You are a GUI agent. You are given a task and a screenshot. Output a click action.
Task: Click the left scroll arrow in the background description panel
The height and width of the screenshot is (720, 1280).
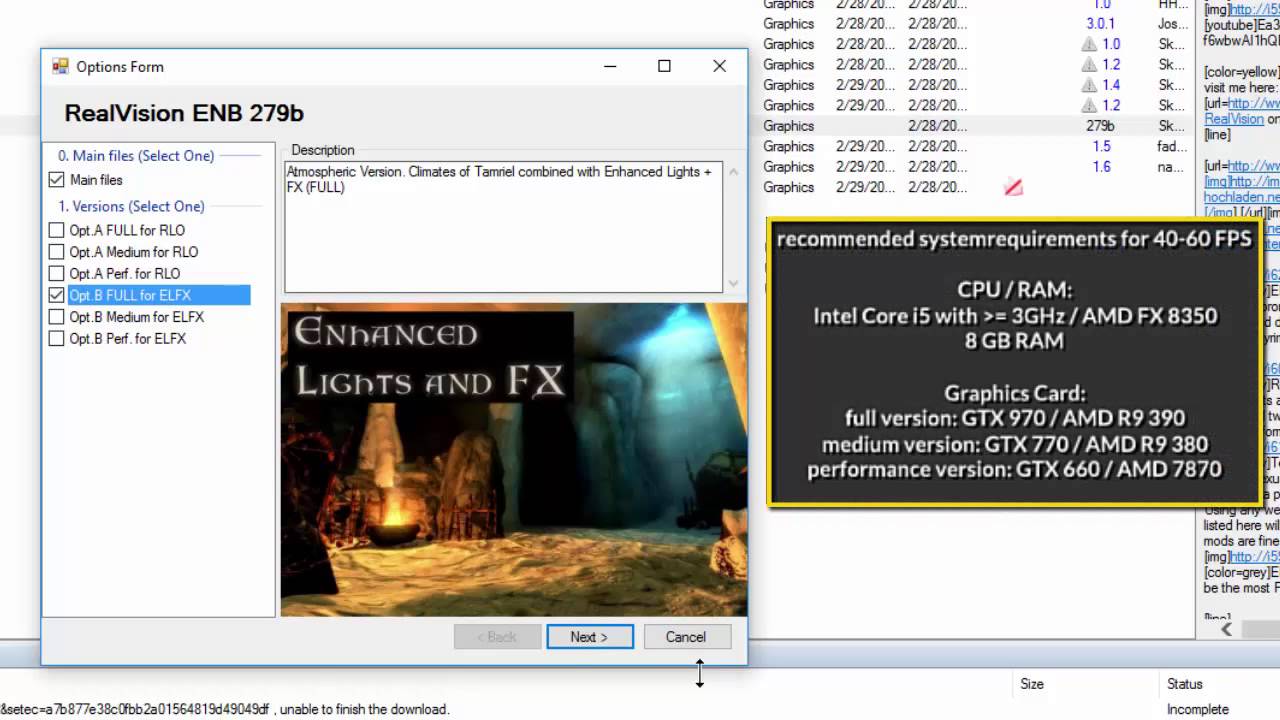(1226, 629)
